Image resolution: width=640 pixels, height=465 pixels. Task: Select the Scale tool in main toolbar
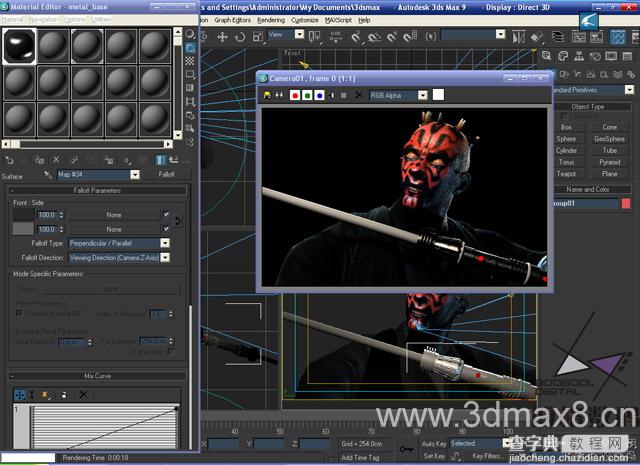point(258,37)
